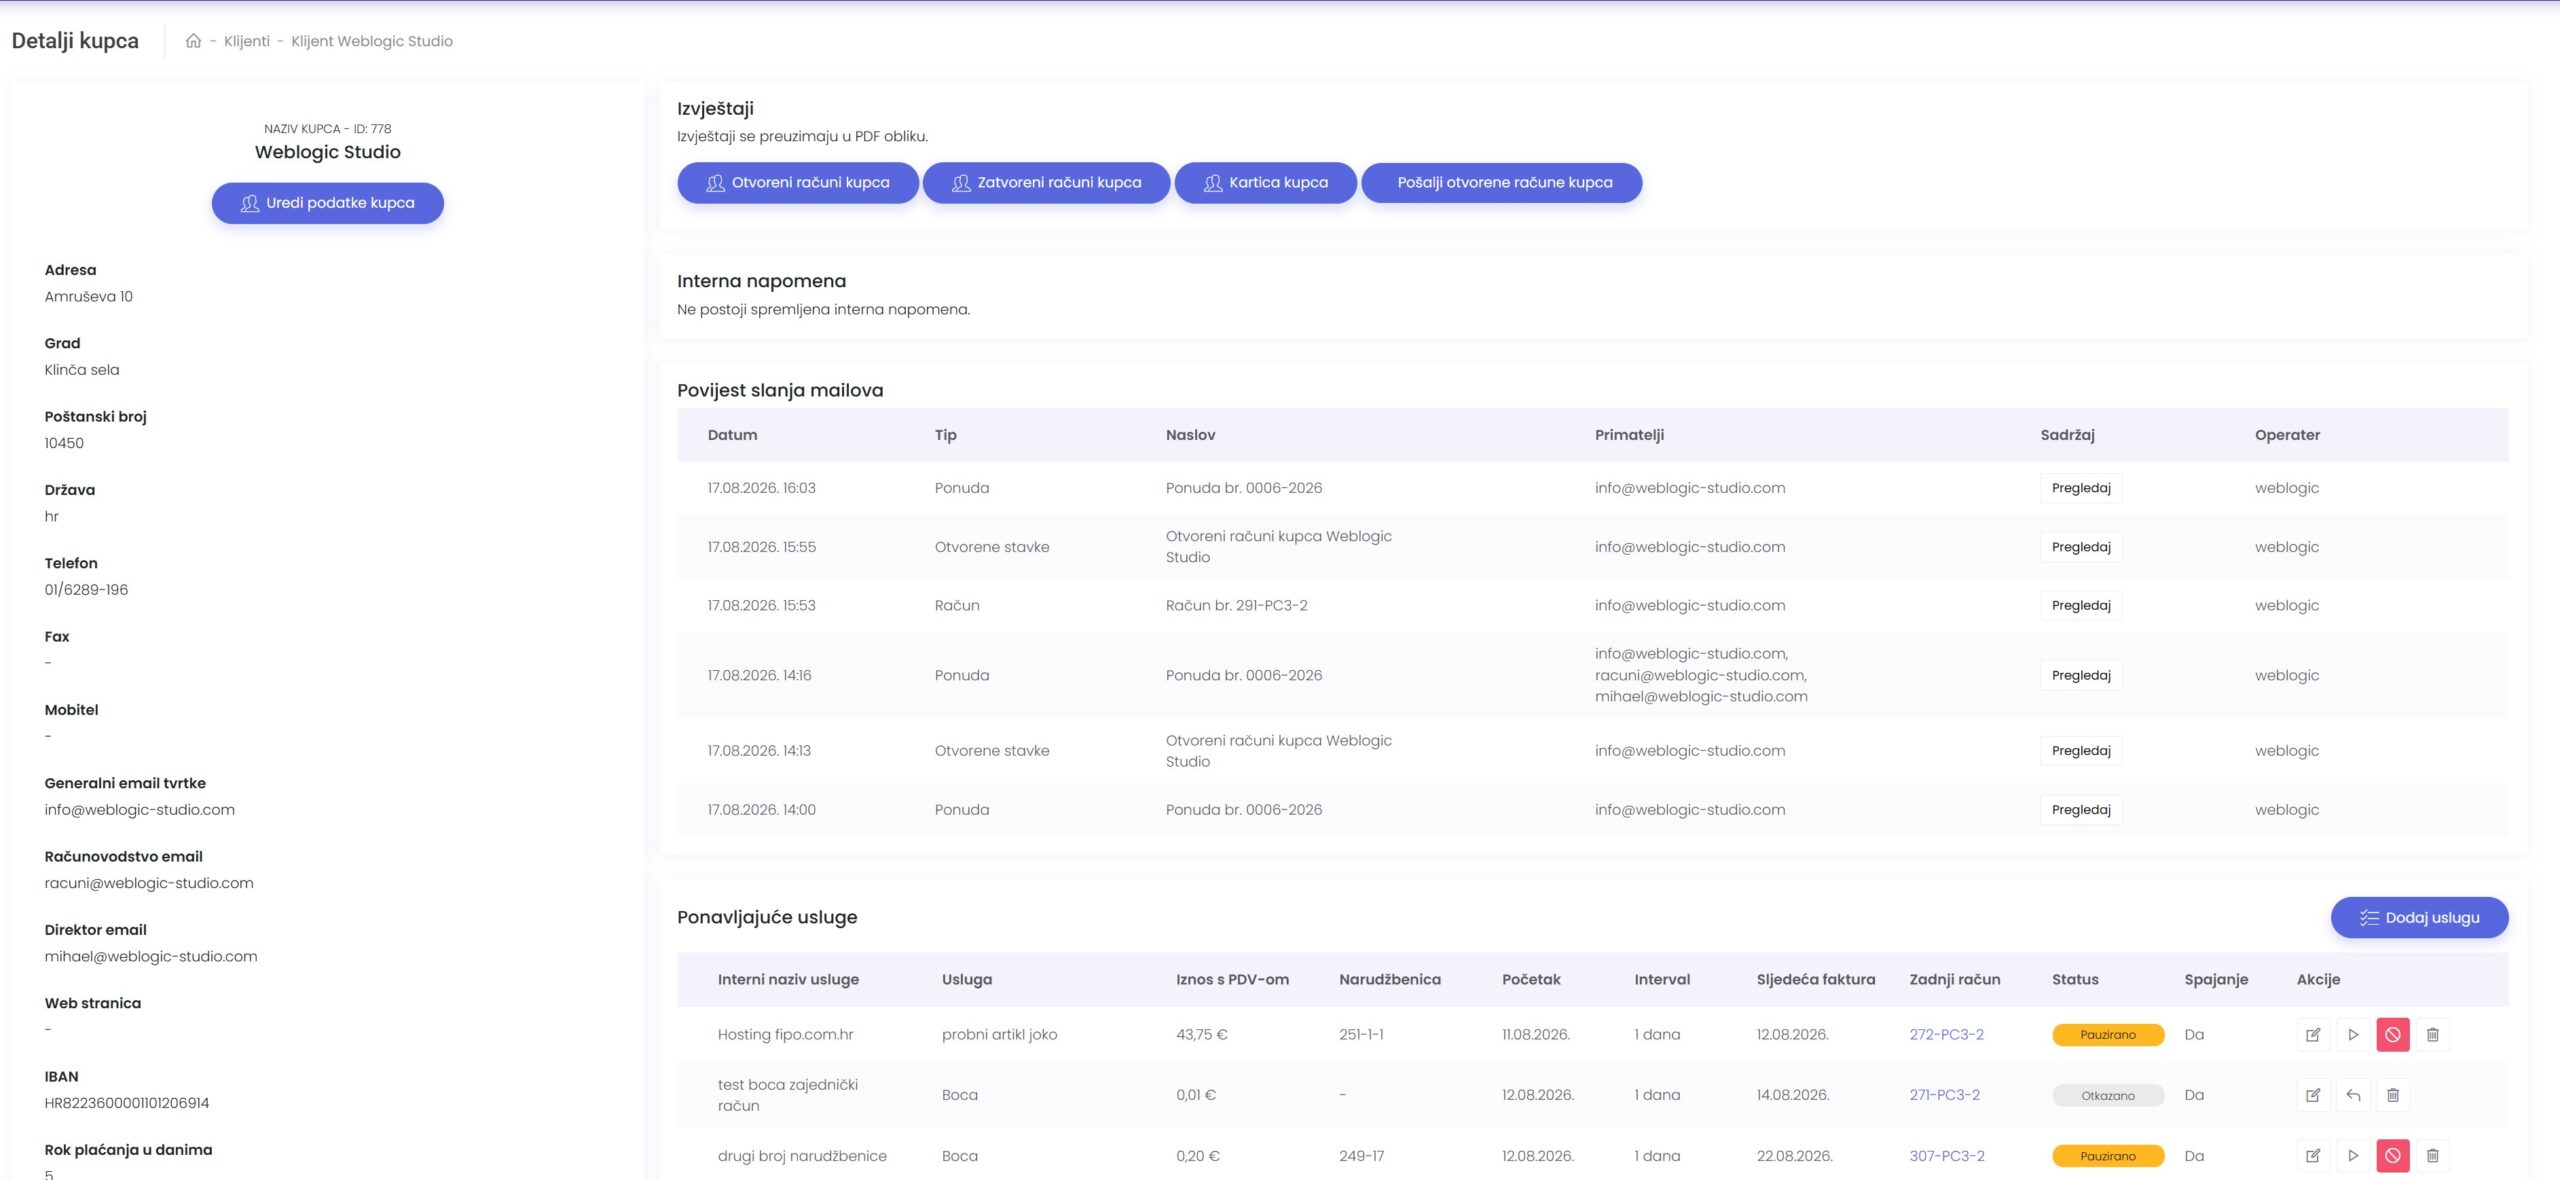The image size is (2560, 1180).
Task: Open the Kartica kupca report
Action: (1266, 183)
